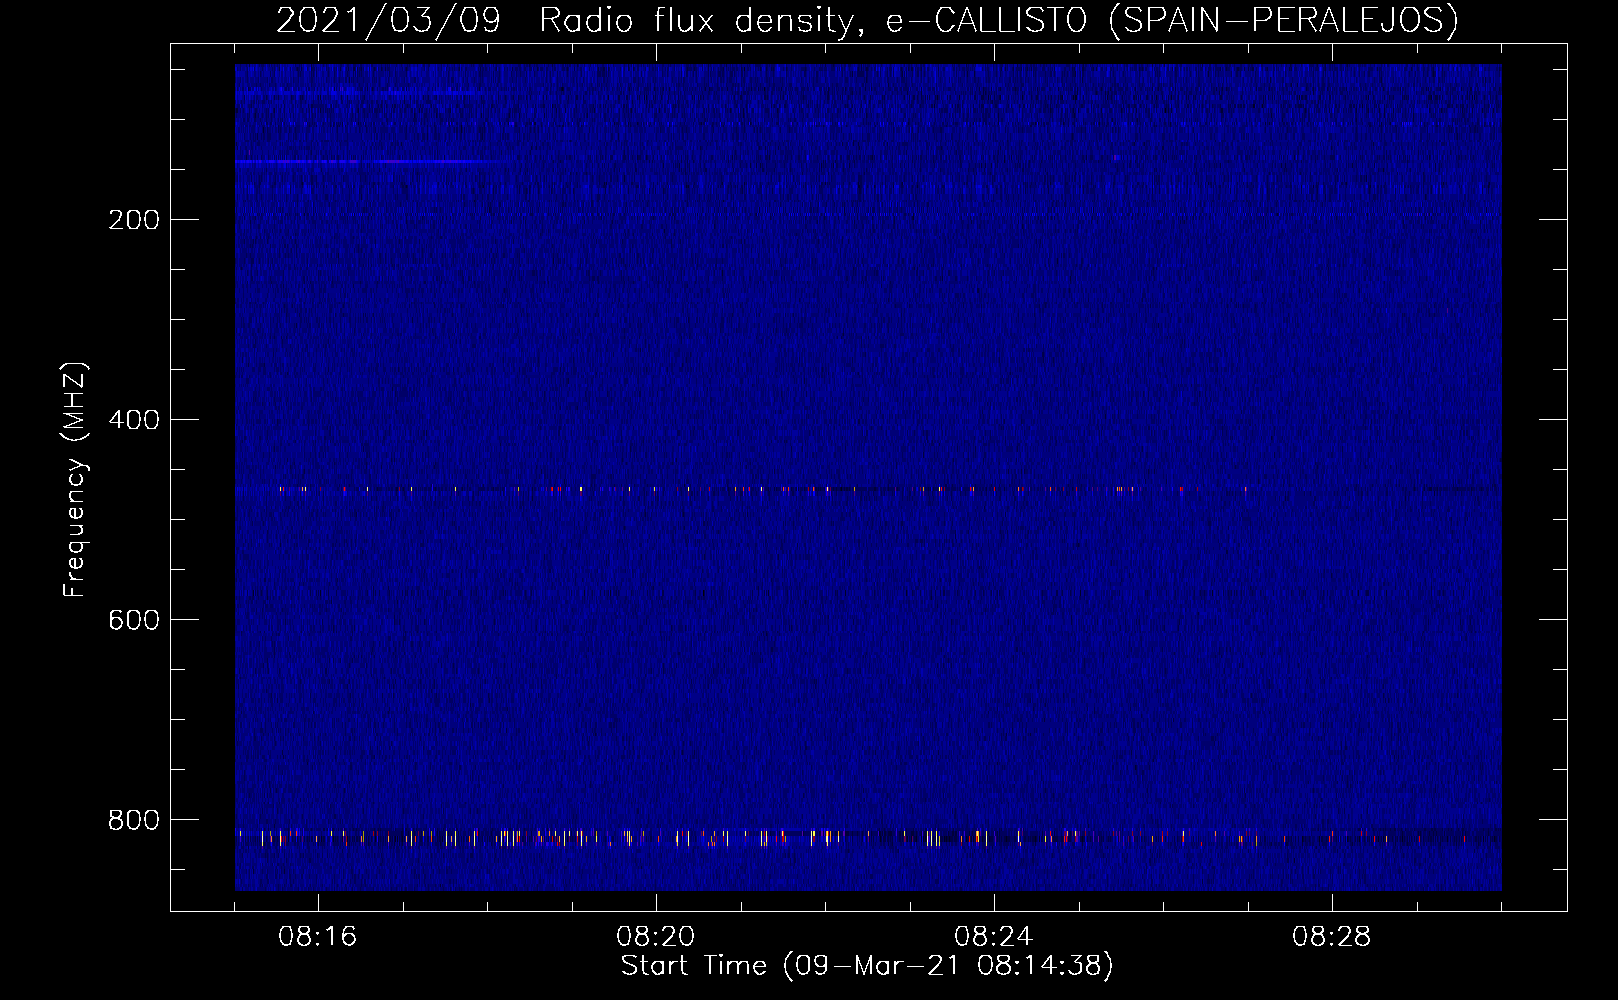Click the 2021/03/09 date in the title

(x=388, y=21)
